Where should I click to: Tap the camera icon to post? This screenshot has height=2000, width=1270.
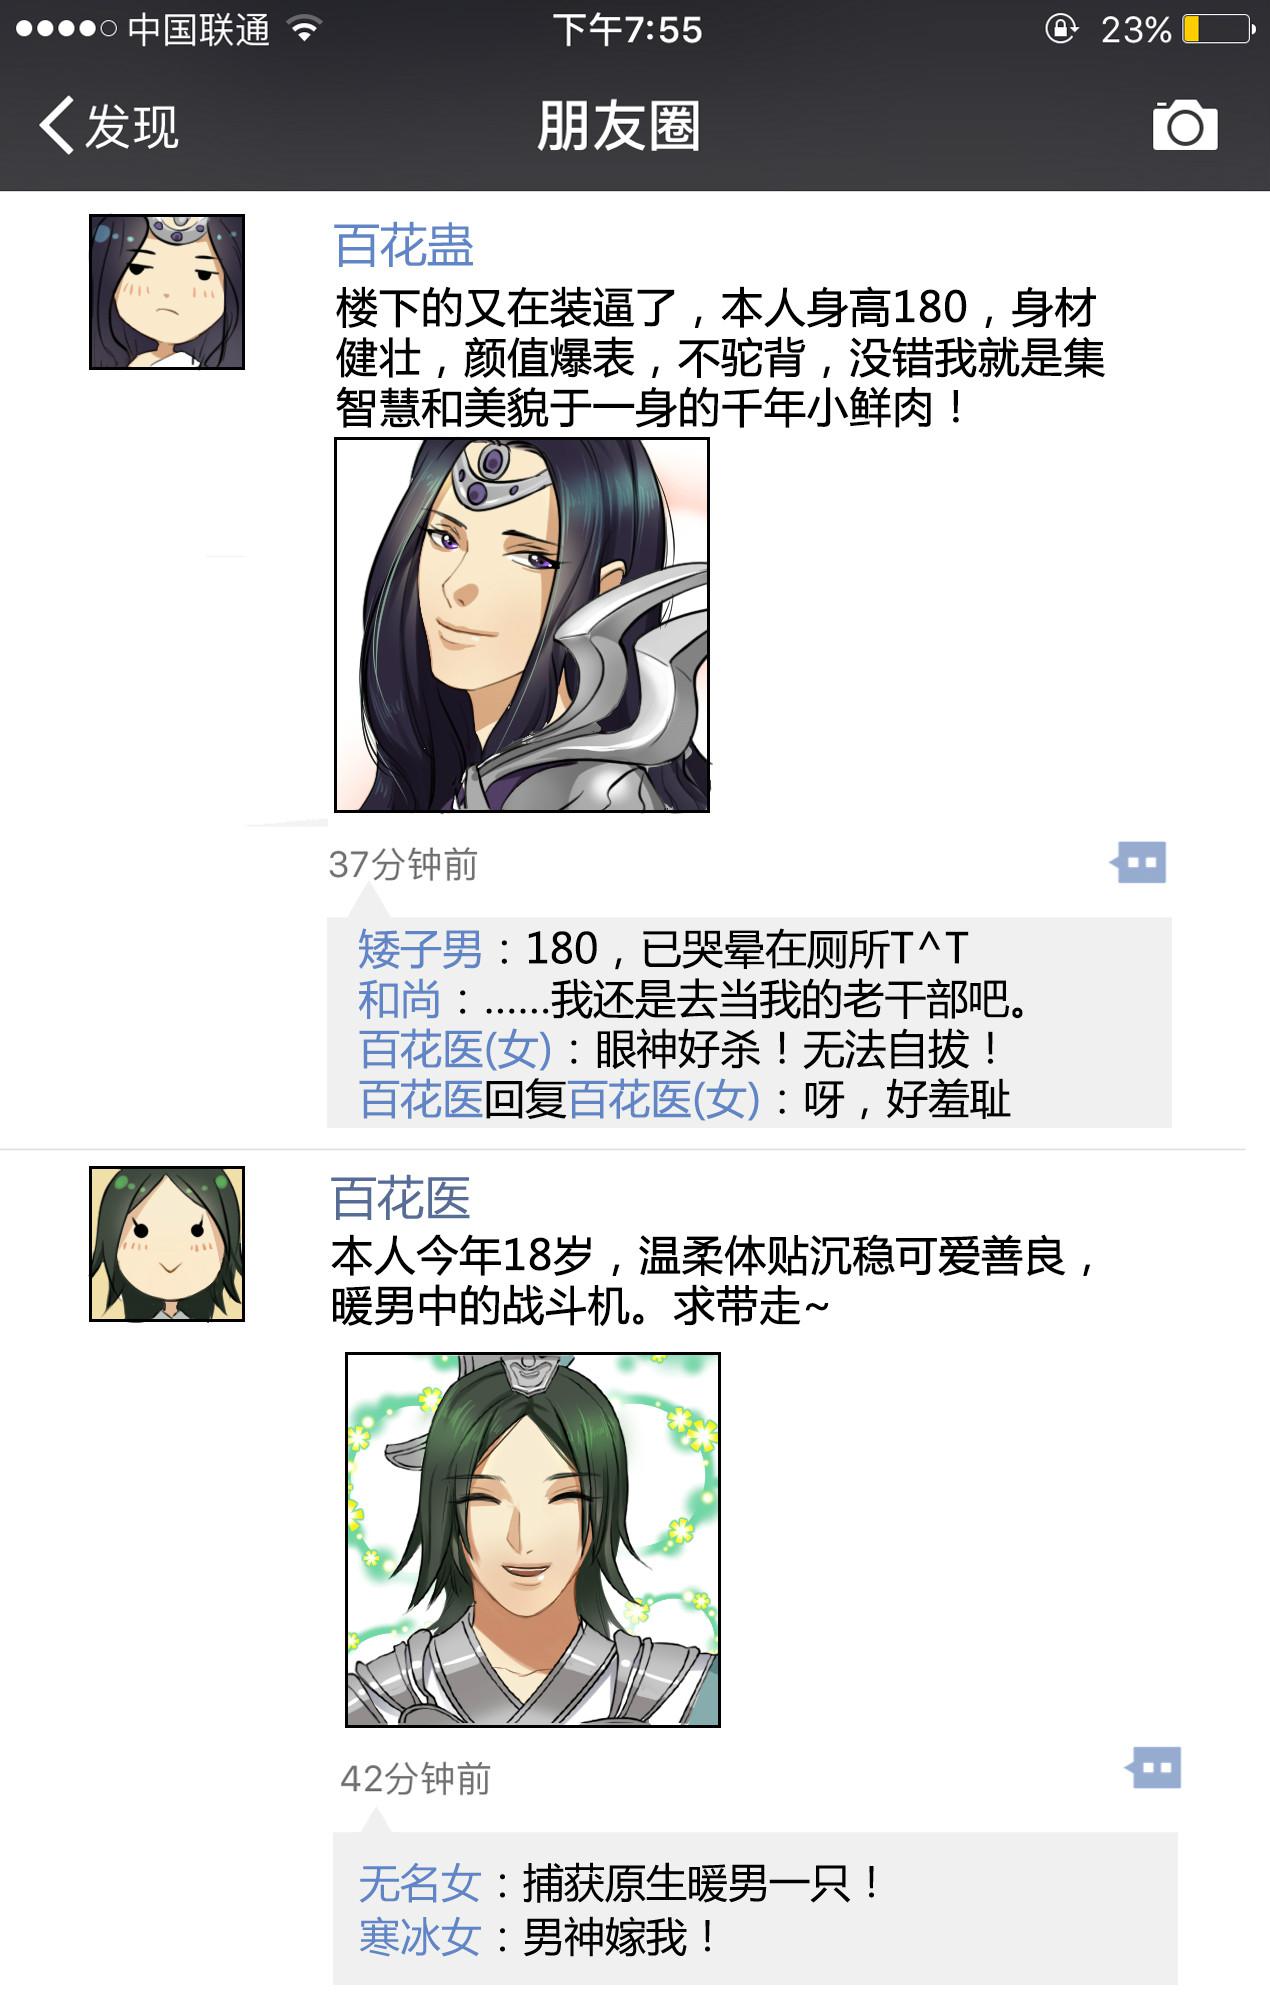[1185, 125]
